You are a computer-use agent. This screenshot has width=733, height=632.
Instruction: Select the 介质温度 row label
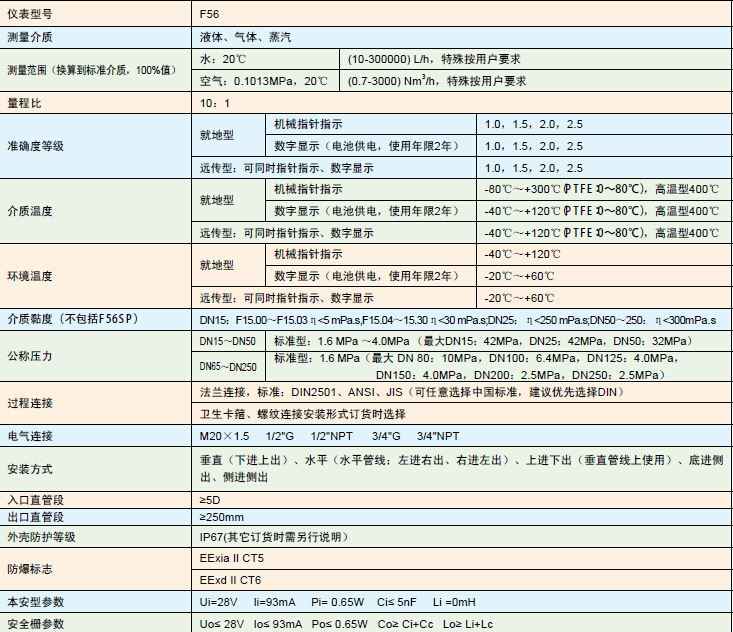30,211
